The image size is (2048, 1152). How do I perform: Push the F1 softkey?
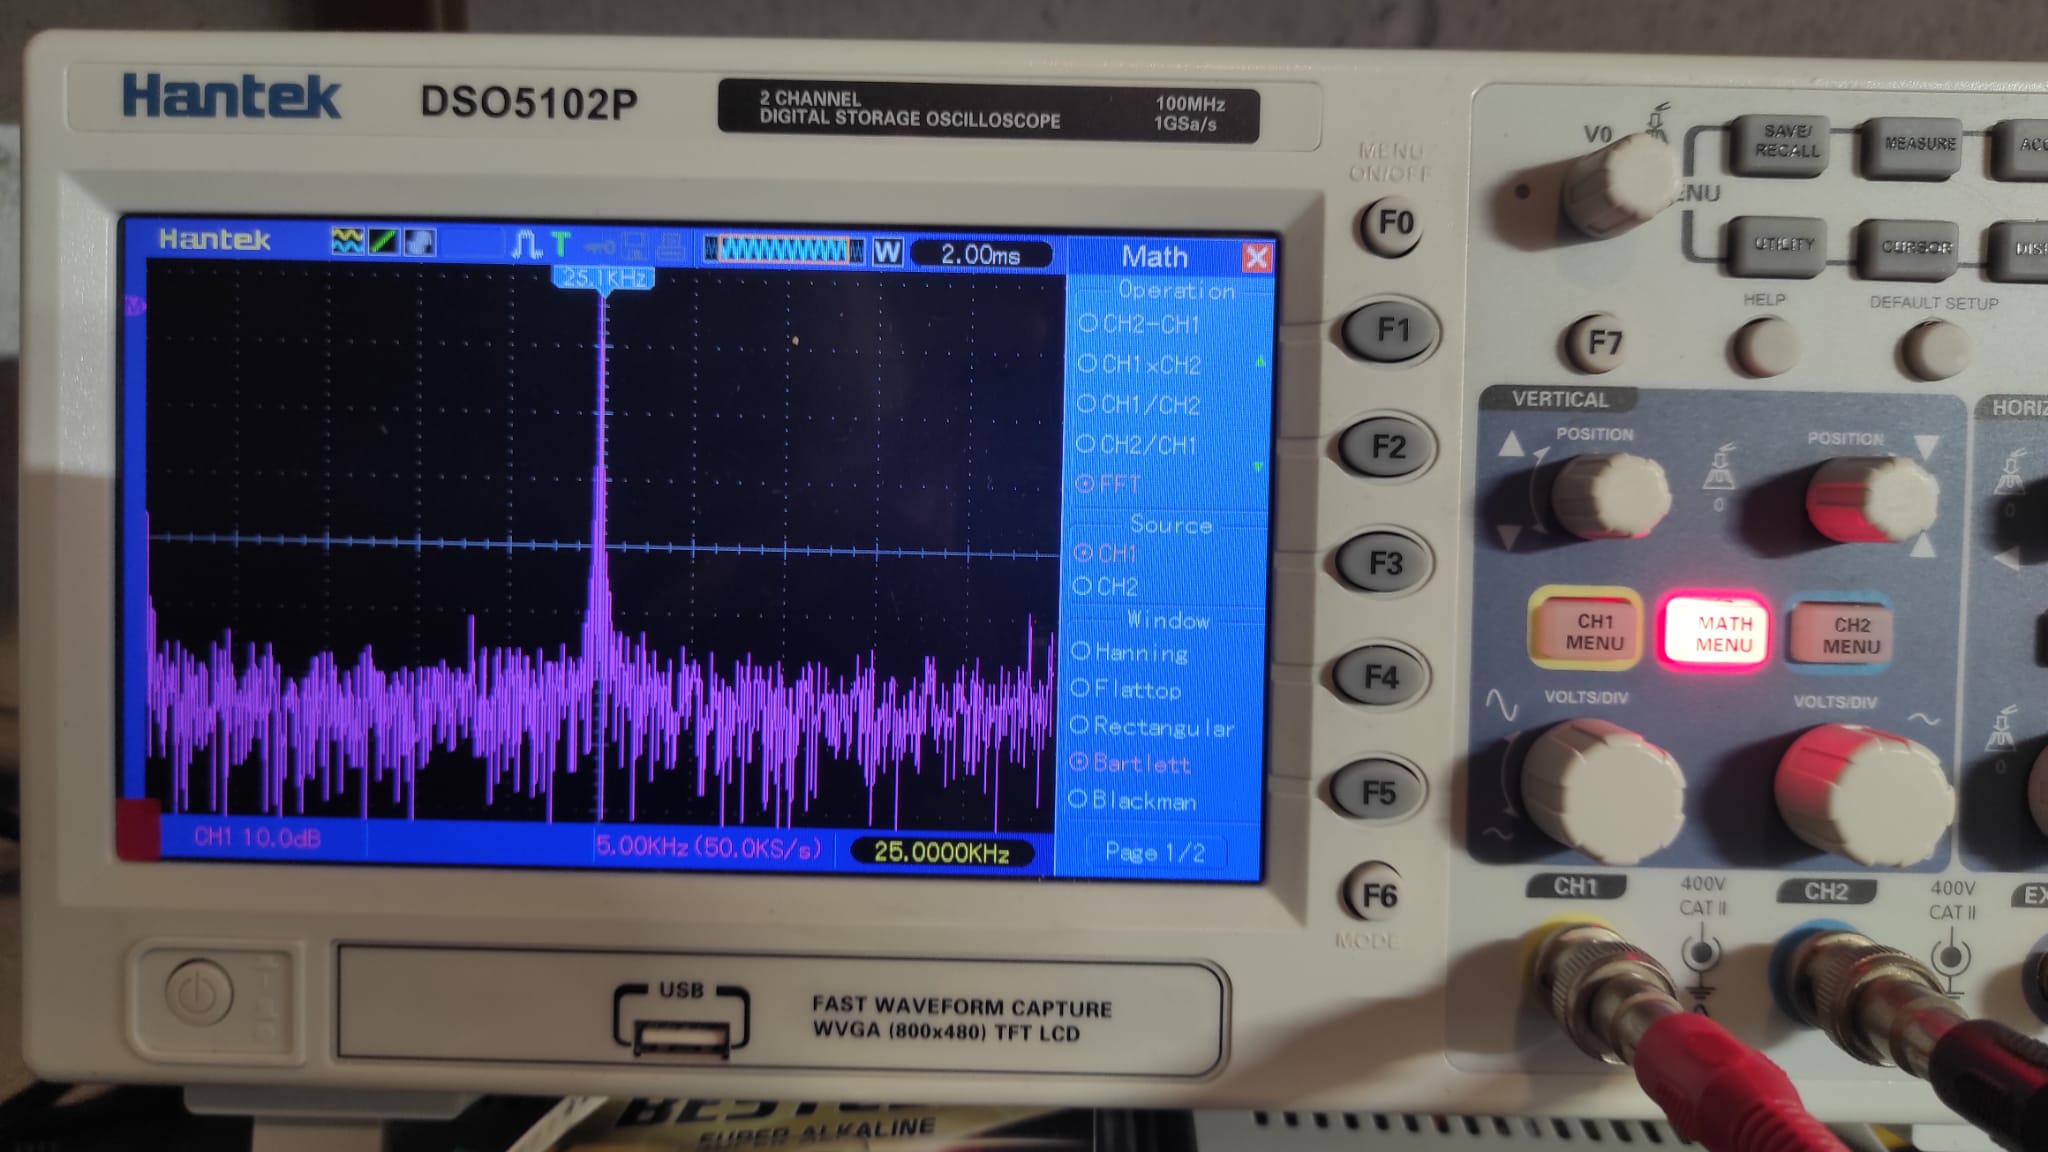[x=1390, y=330]
